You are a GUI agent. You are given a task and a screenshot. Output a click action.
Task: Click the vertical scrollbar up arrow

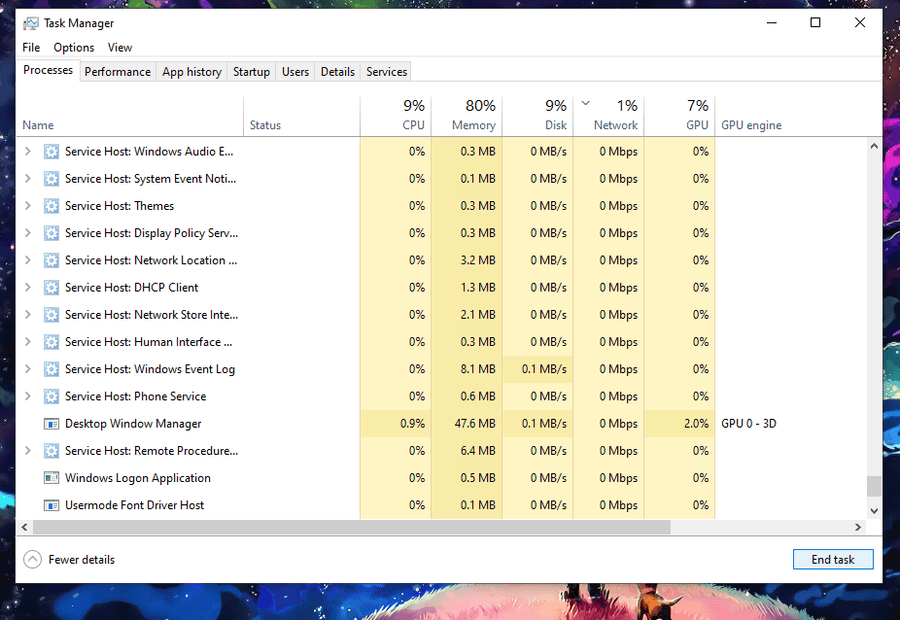[x=874, y=146]
